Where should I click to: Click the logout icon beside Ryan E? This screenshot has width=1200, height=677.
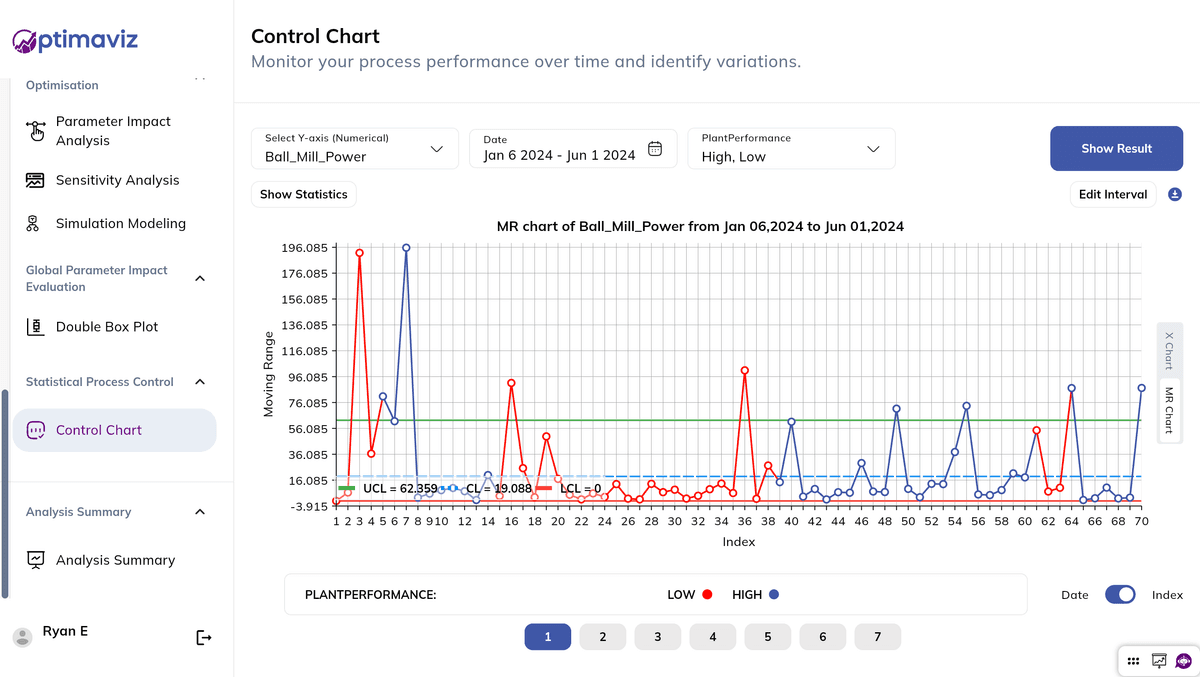204,637
